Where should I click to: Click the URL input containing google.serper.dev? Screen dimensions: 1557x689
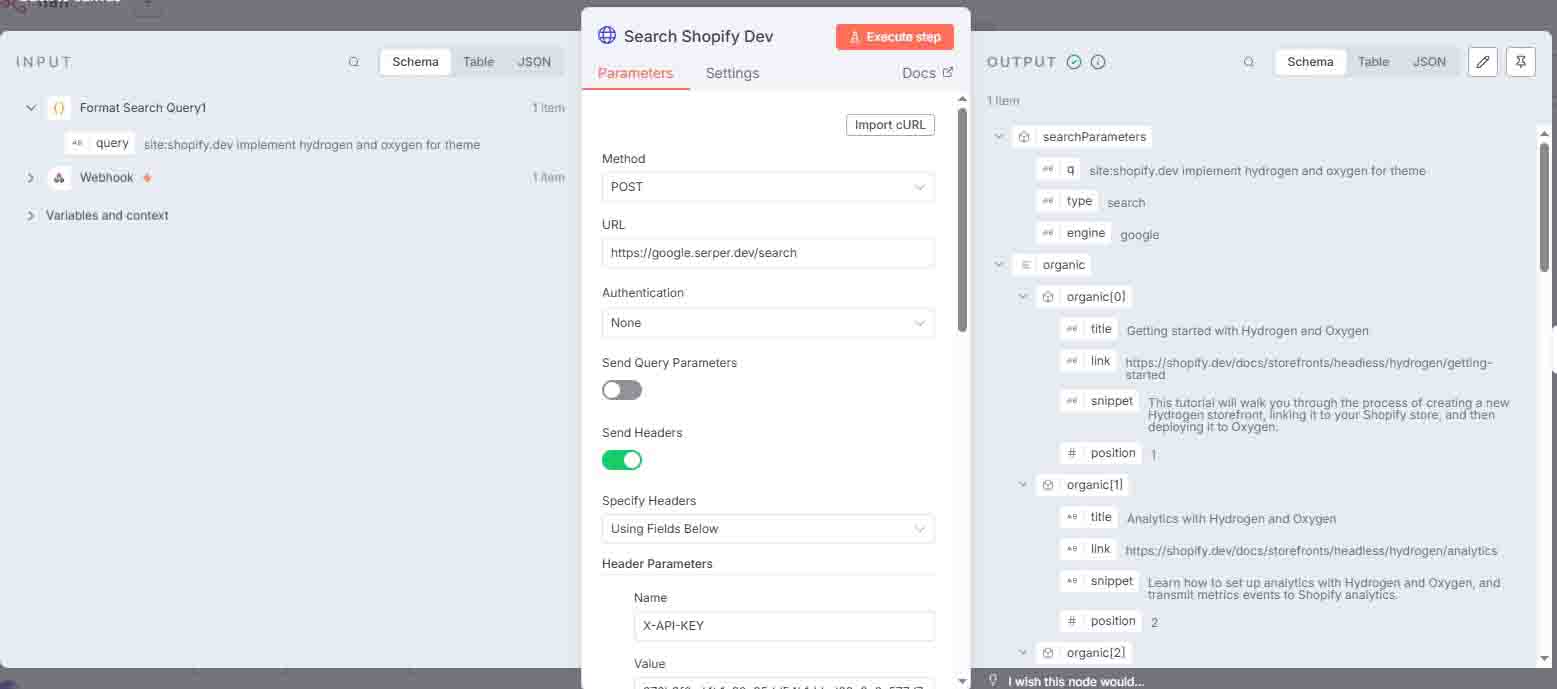coord(767,253)
